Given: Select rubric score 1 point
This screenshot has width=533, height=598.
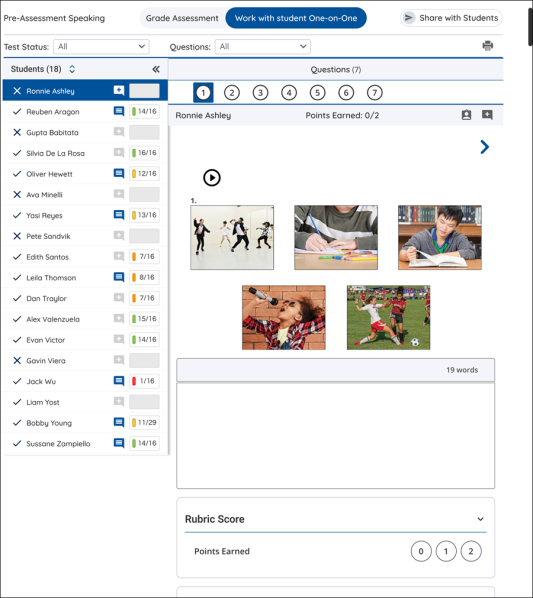Looking at the screenshot, I should tap(446, 551).
